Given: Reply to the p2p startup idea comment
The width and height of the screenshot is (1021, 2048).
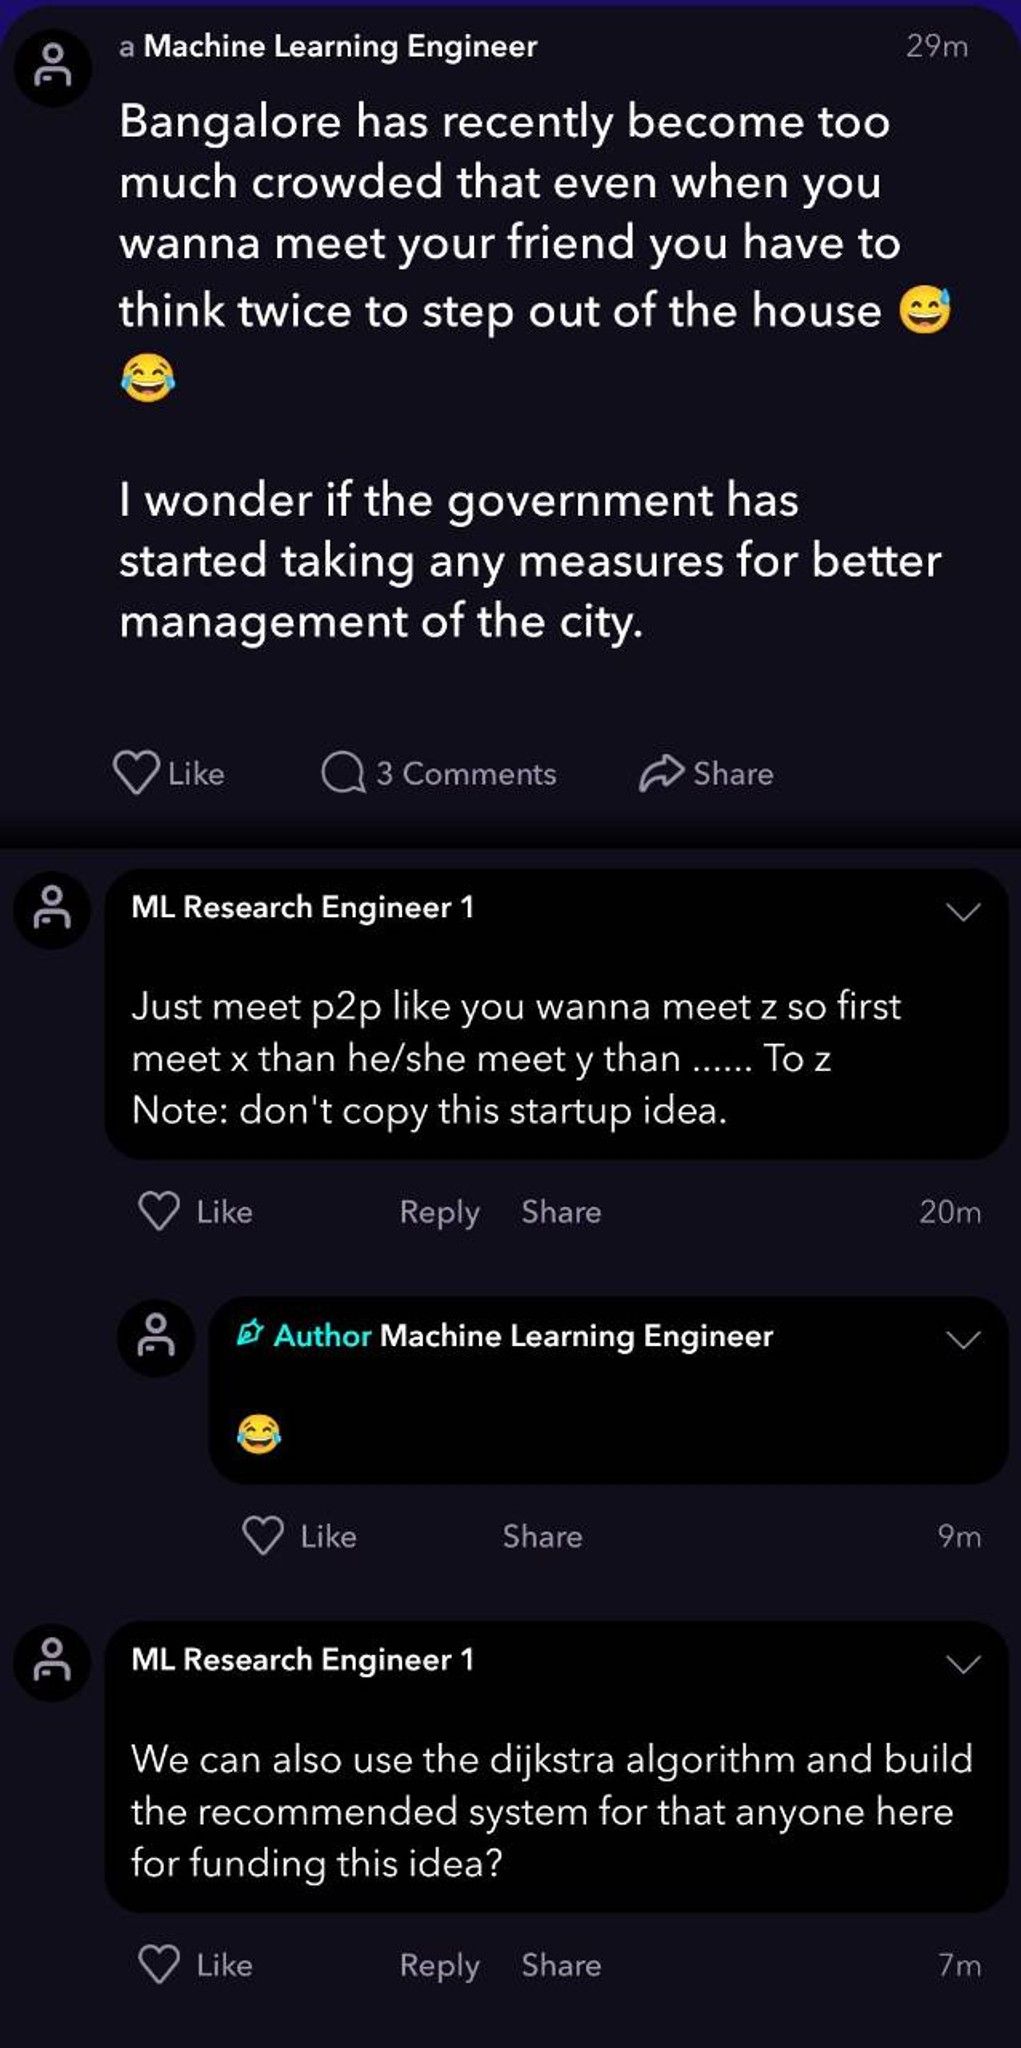Looking at the screenshot, I should pyautogui.click(x=439, y=1212).
